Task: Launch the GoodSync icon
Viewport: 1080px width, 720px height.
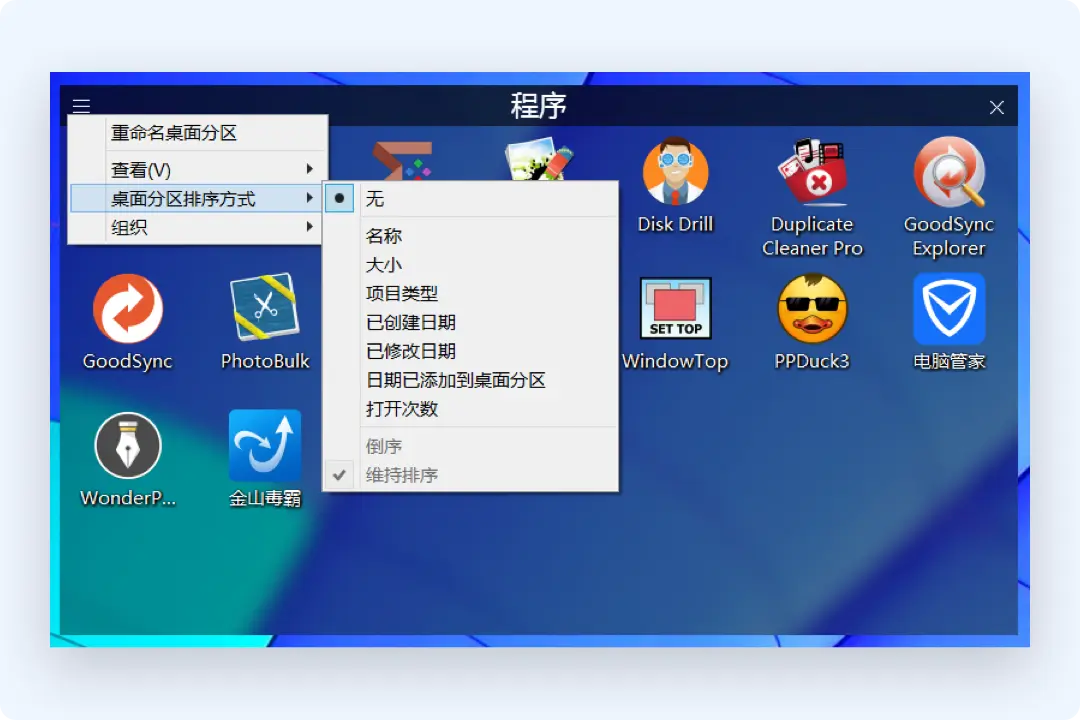Action: [x=127, y=309]
